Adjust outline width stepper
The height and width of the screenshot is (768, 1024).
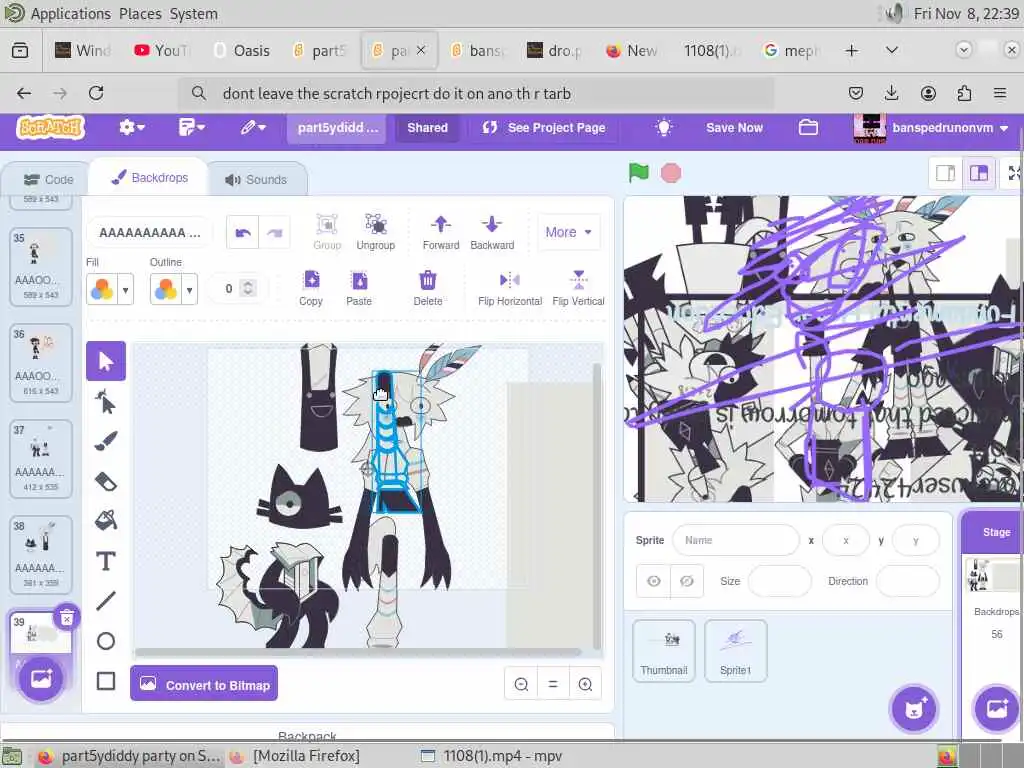248,288
